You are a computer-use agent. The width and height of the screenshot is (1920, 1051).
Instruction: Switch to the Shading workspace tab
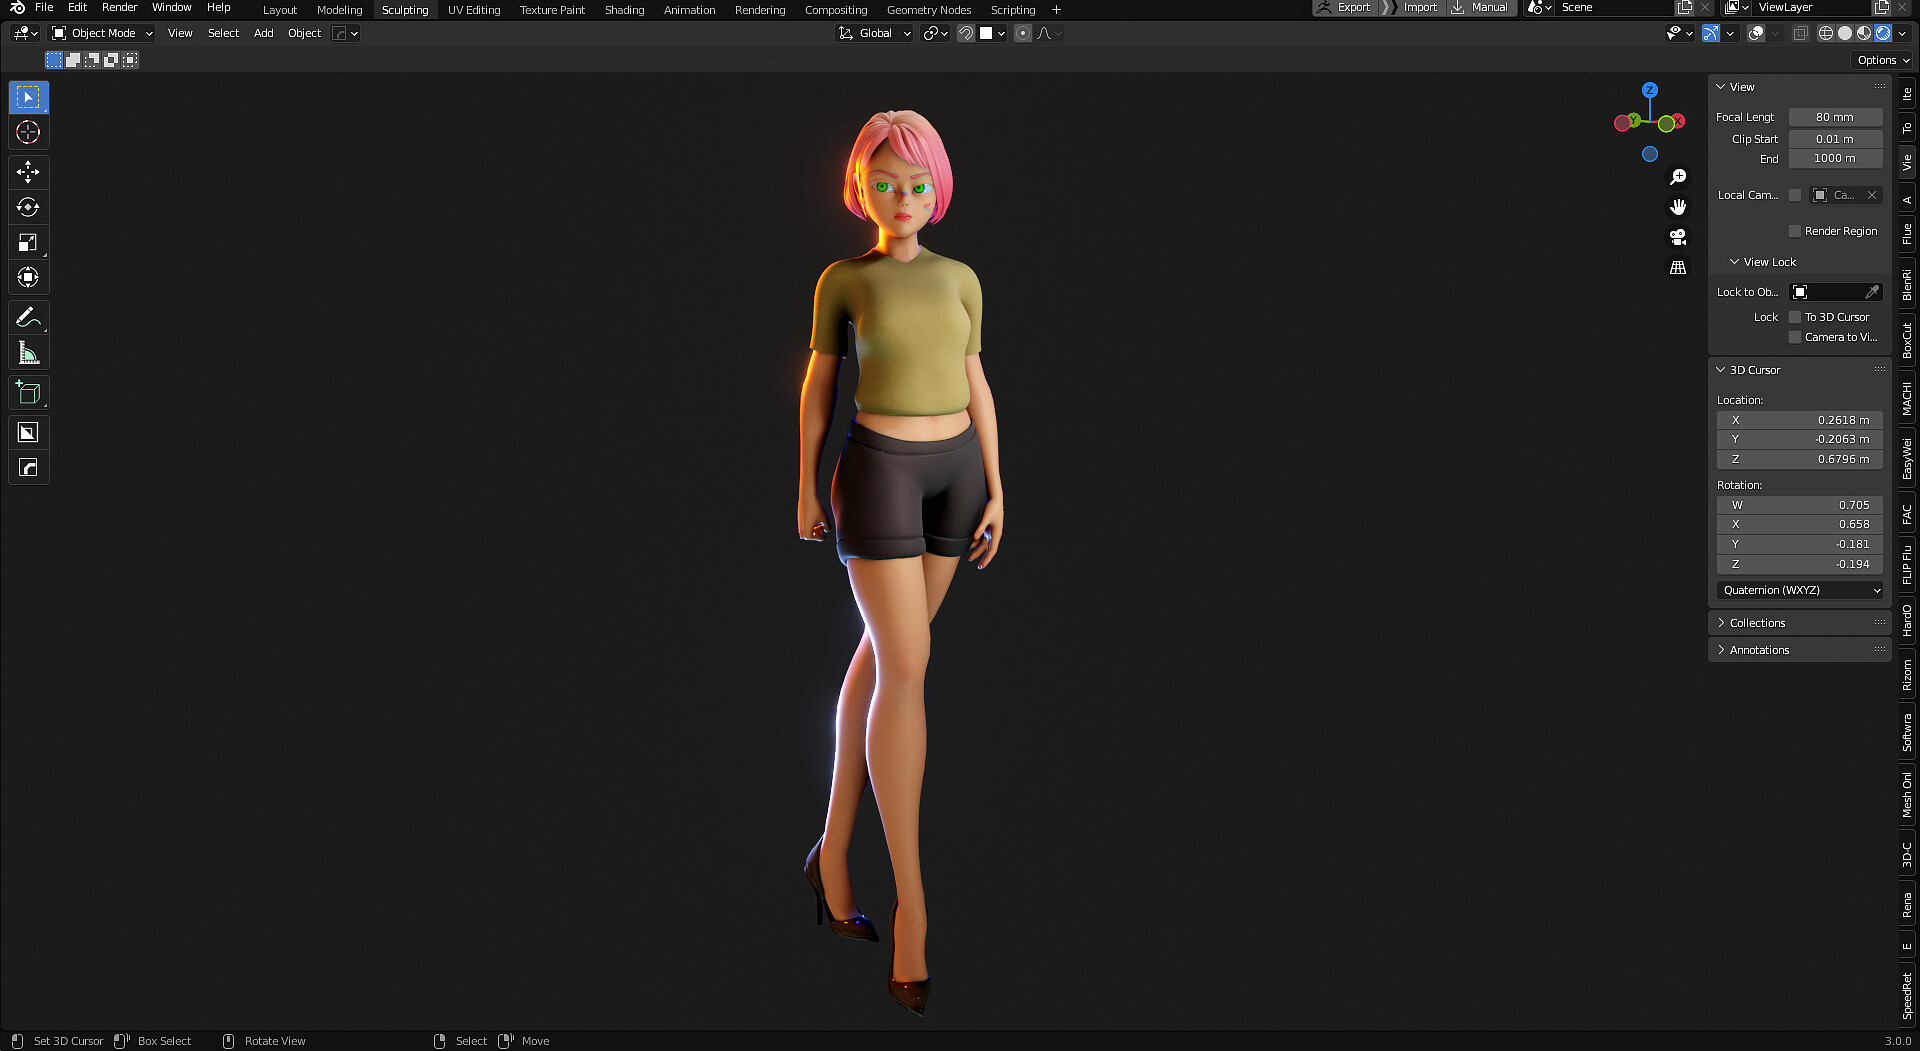point(624,9)
